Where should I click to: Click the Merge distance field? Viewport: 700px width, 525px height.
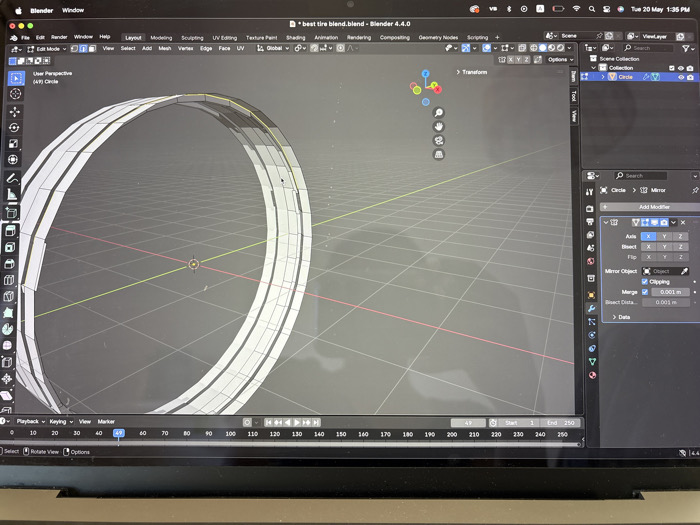point(670,292)
